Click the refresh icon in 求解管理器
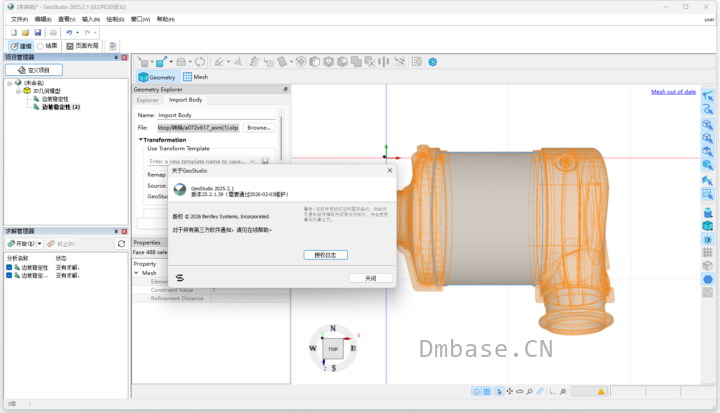This screenshot has height=413, width=720. click(x=121, y=243)
